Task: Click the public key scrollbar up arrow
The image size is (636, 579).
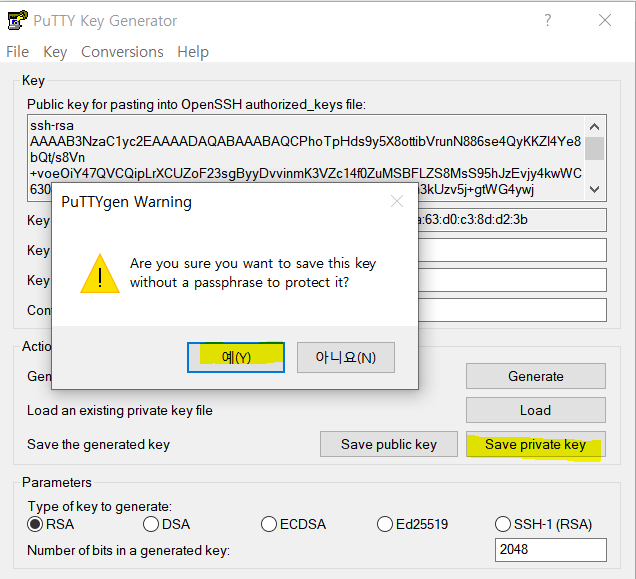Action: point(594,127)
